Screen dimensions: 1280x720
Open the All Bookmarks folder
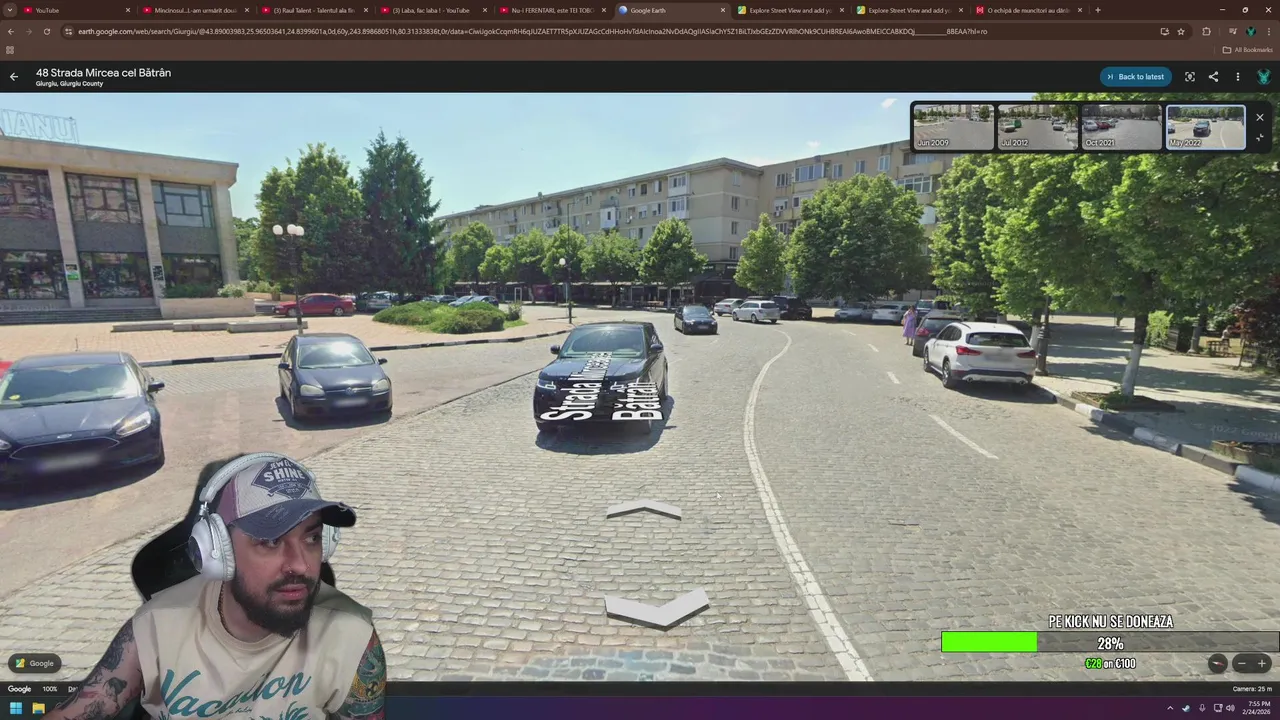[1248, 49]
